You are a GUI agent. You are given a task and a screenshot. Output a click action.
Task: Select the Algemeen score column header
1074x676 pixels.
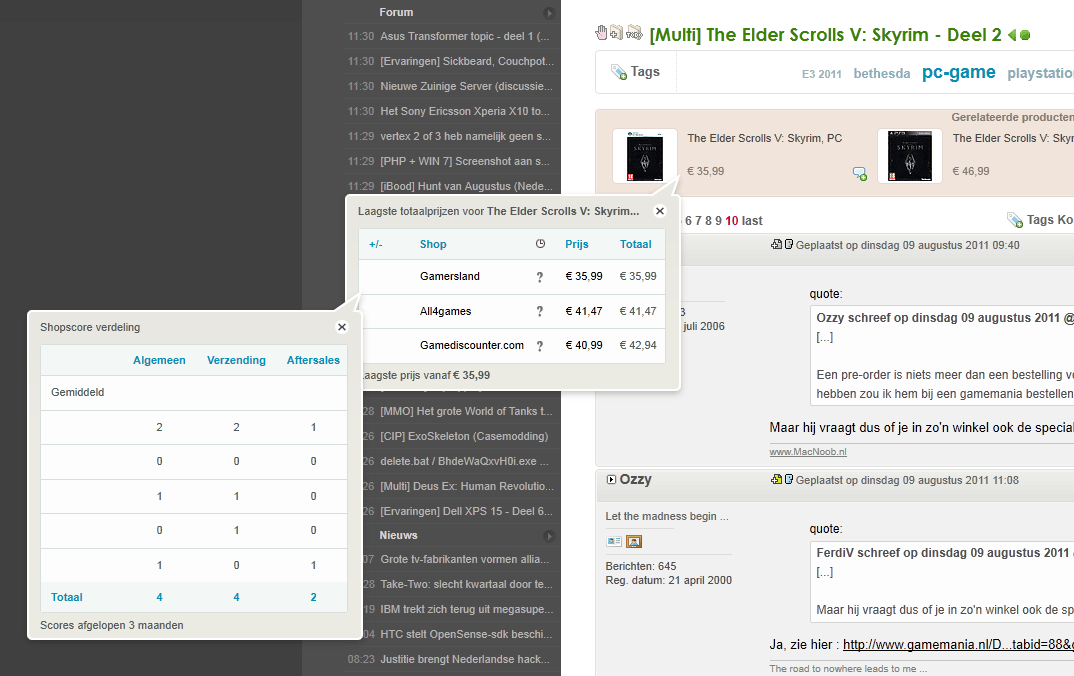click(x=159, y=360)
